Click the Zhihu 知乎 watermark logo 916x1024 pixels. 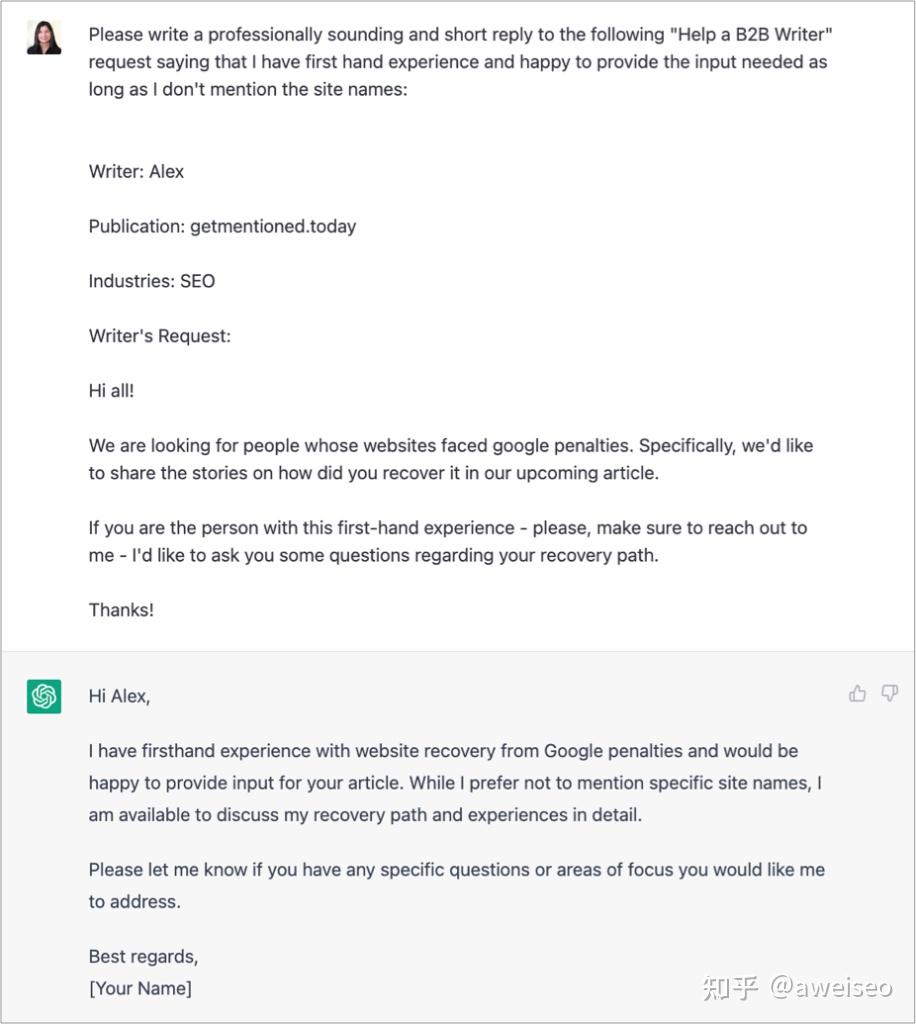[x=731, y=987]
